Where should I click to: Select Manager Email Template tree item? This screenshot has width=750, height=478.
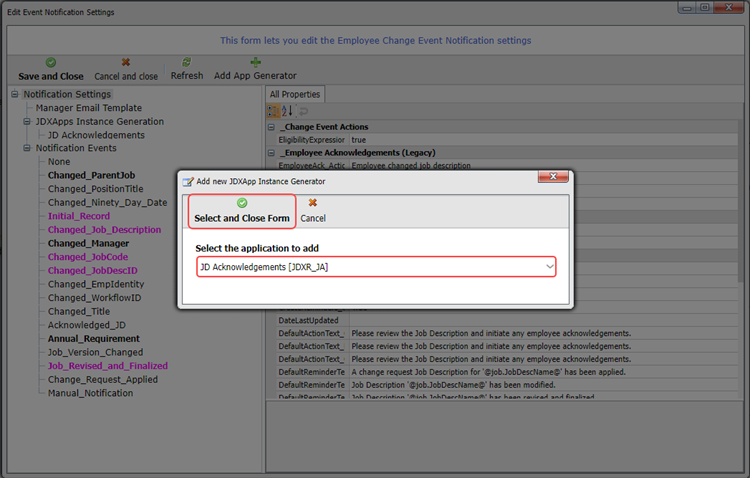click(88, 108)
